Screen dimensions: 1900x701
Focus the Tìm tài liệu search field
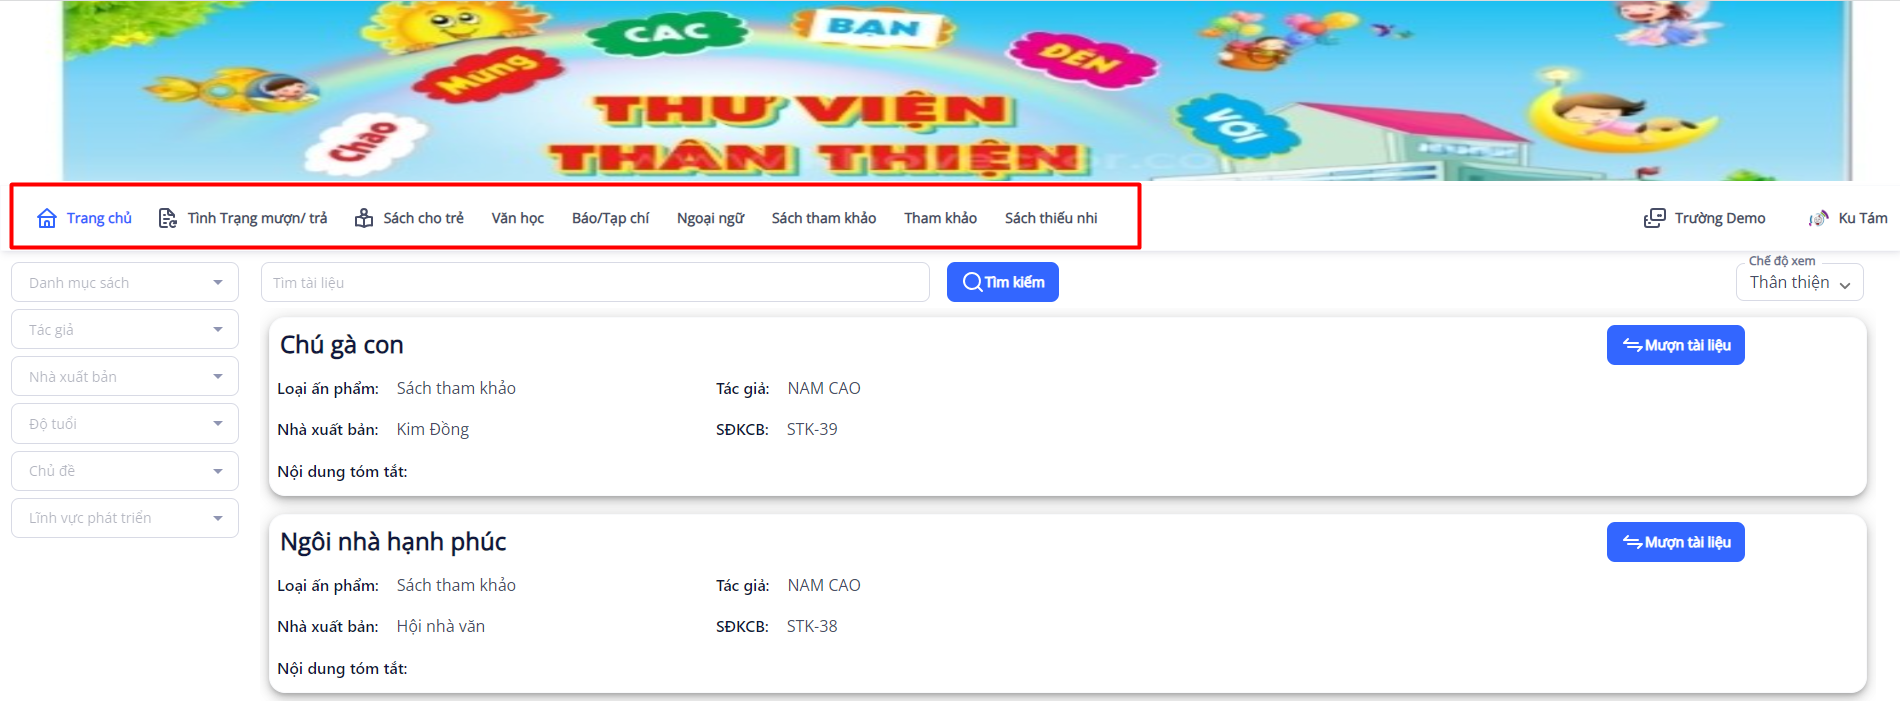coord(595,282)
